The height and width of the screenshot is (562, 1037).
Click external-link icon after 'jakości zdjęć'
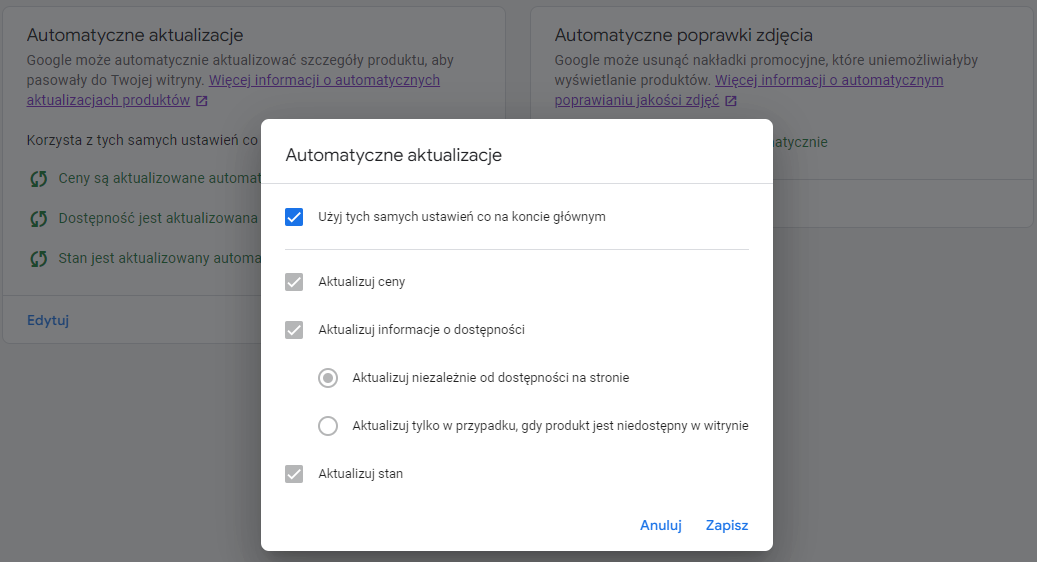tap(731, 101)
